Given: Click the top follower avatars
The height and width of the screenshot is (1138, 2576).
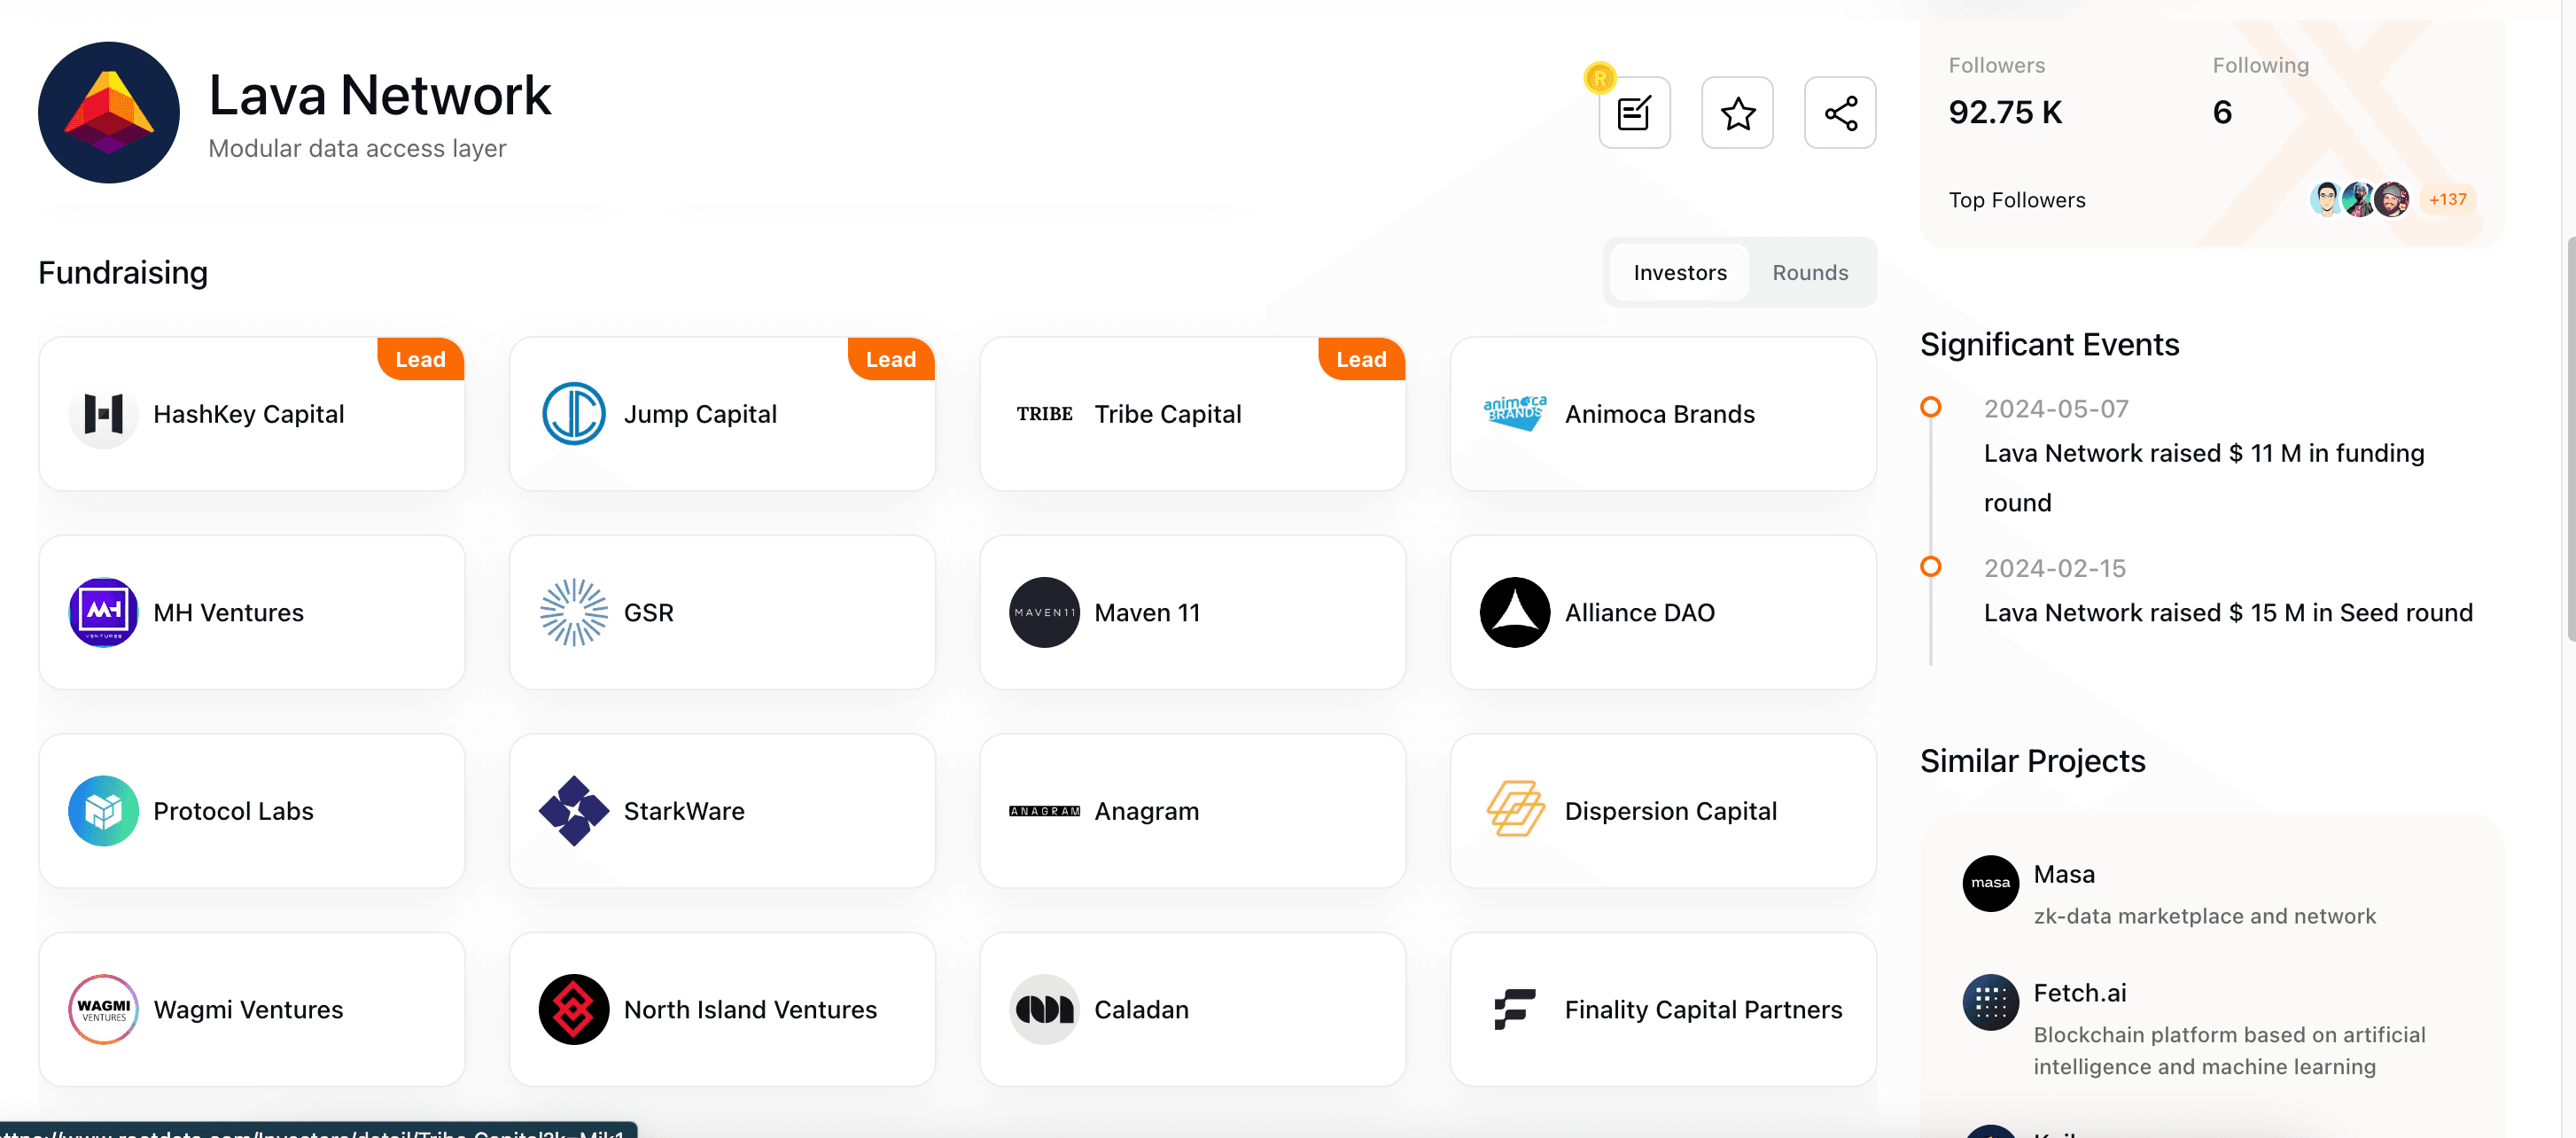Looking at the screenshot, I should click(x=2359, y=199).
